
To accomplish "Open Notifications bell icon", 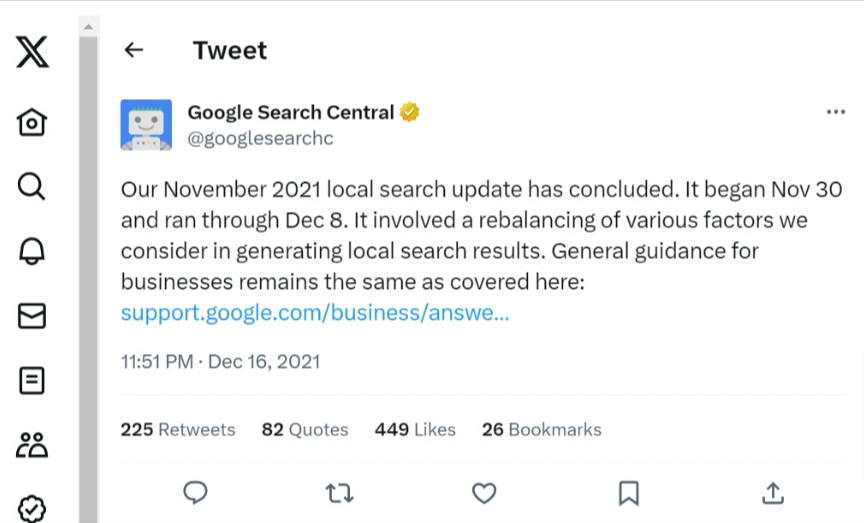I will (x=32, y=252).
